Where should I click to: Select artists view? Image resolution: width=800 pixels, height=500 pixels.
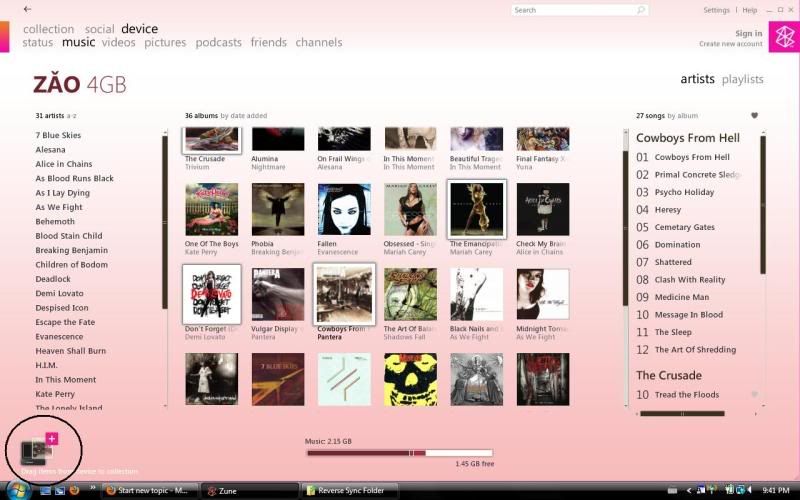pos(697,79)
